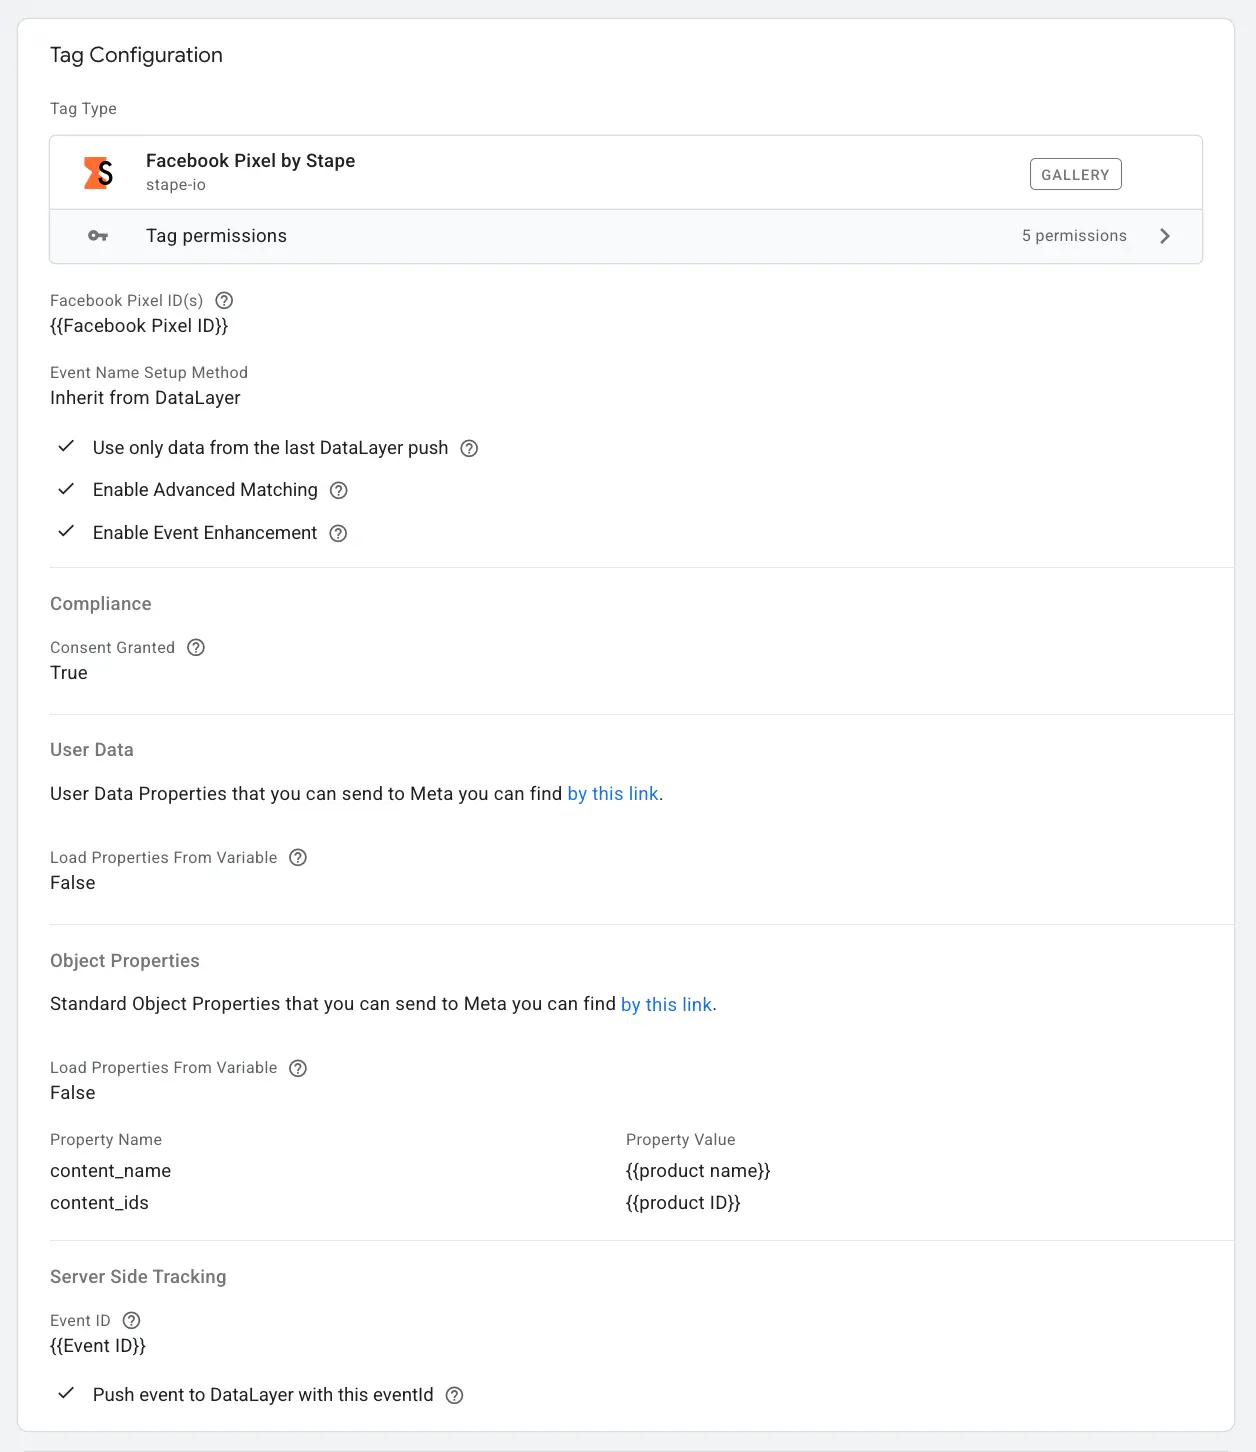Toggle Push event to DataLayer with this eventId
This screenshot has height=1452, width=1256.
click(66, 1394)
